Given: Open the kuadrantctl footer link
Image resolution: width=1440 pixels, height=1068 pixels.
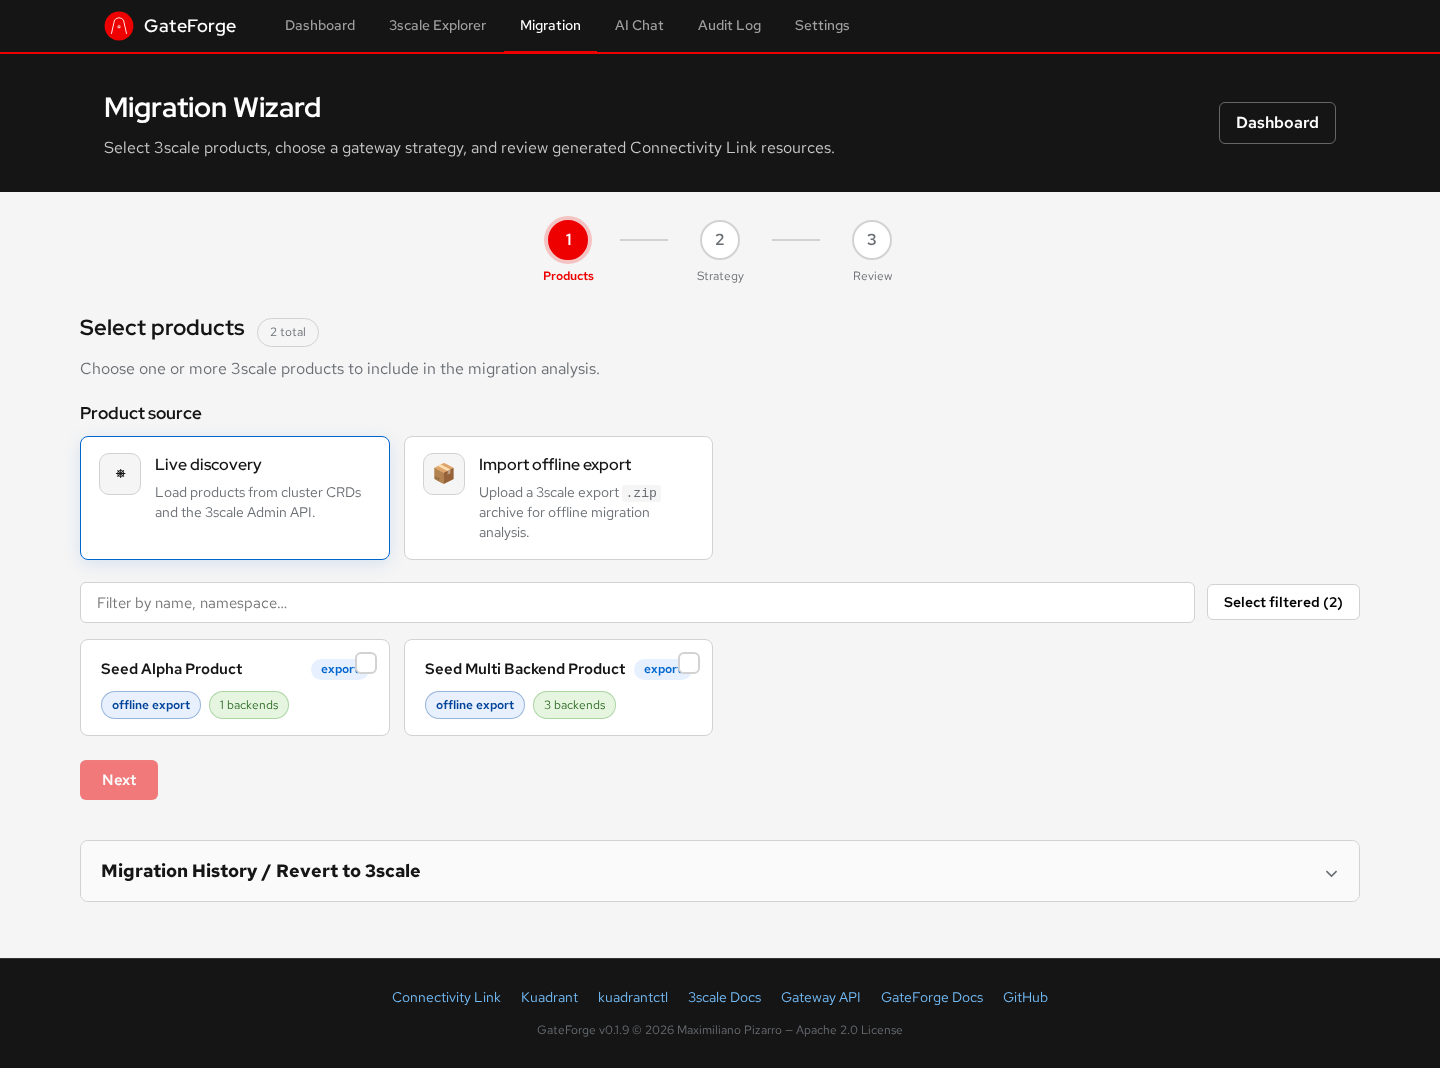Looking at the screenshot, I should coord(633,997).
